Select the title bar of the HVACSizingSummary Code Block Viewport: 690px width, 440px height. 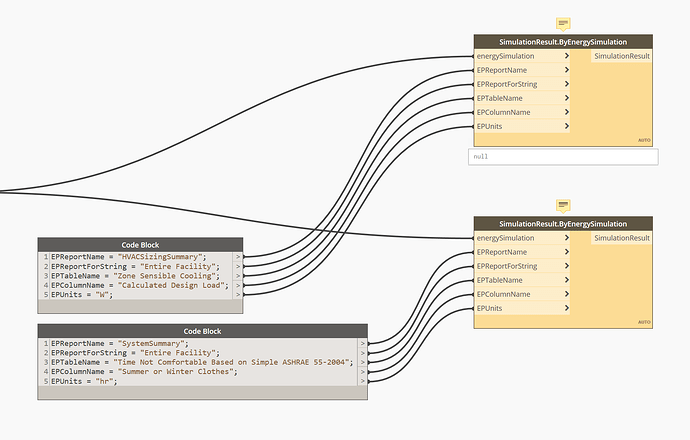click(x=140, y=245)
